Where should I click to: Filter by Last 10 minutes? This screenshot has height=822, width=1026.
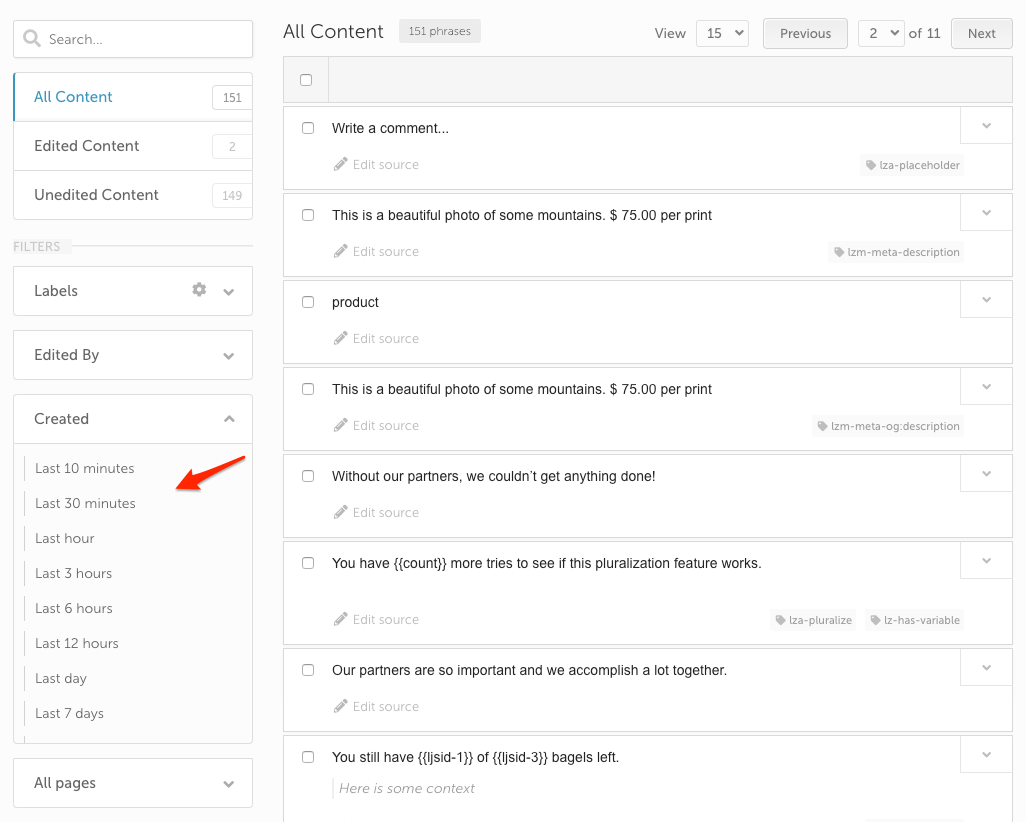click(84, 468)
